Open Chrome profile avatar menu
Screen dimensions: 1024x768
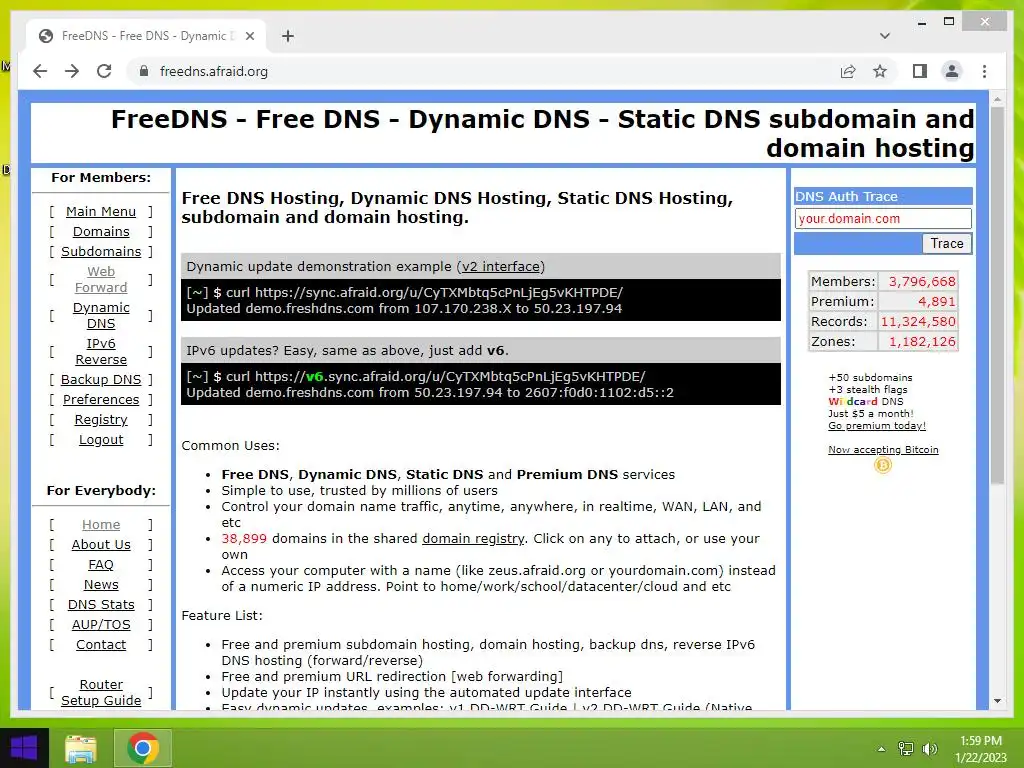pyautogui.click(x=952, y=71)
